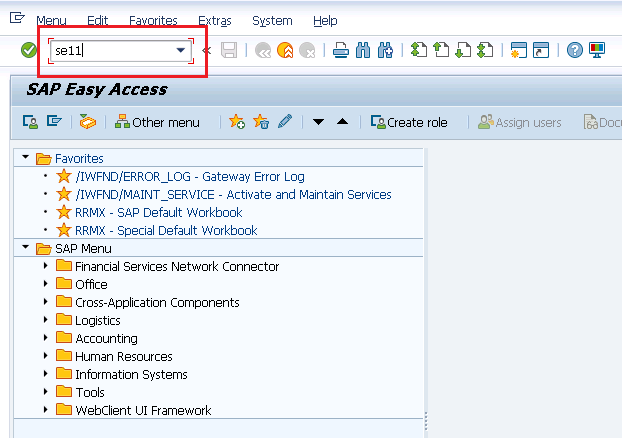
Task: Click the SAP Business Workplace icon
Action: tap(88, 122)
